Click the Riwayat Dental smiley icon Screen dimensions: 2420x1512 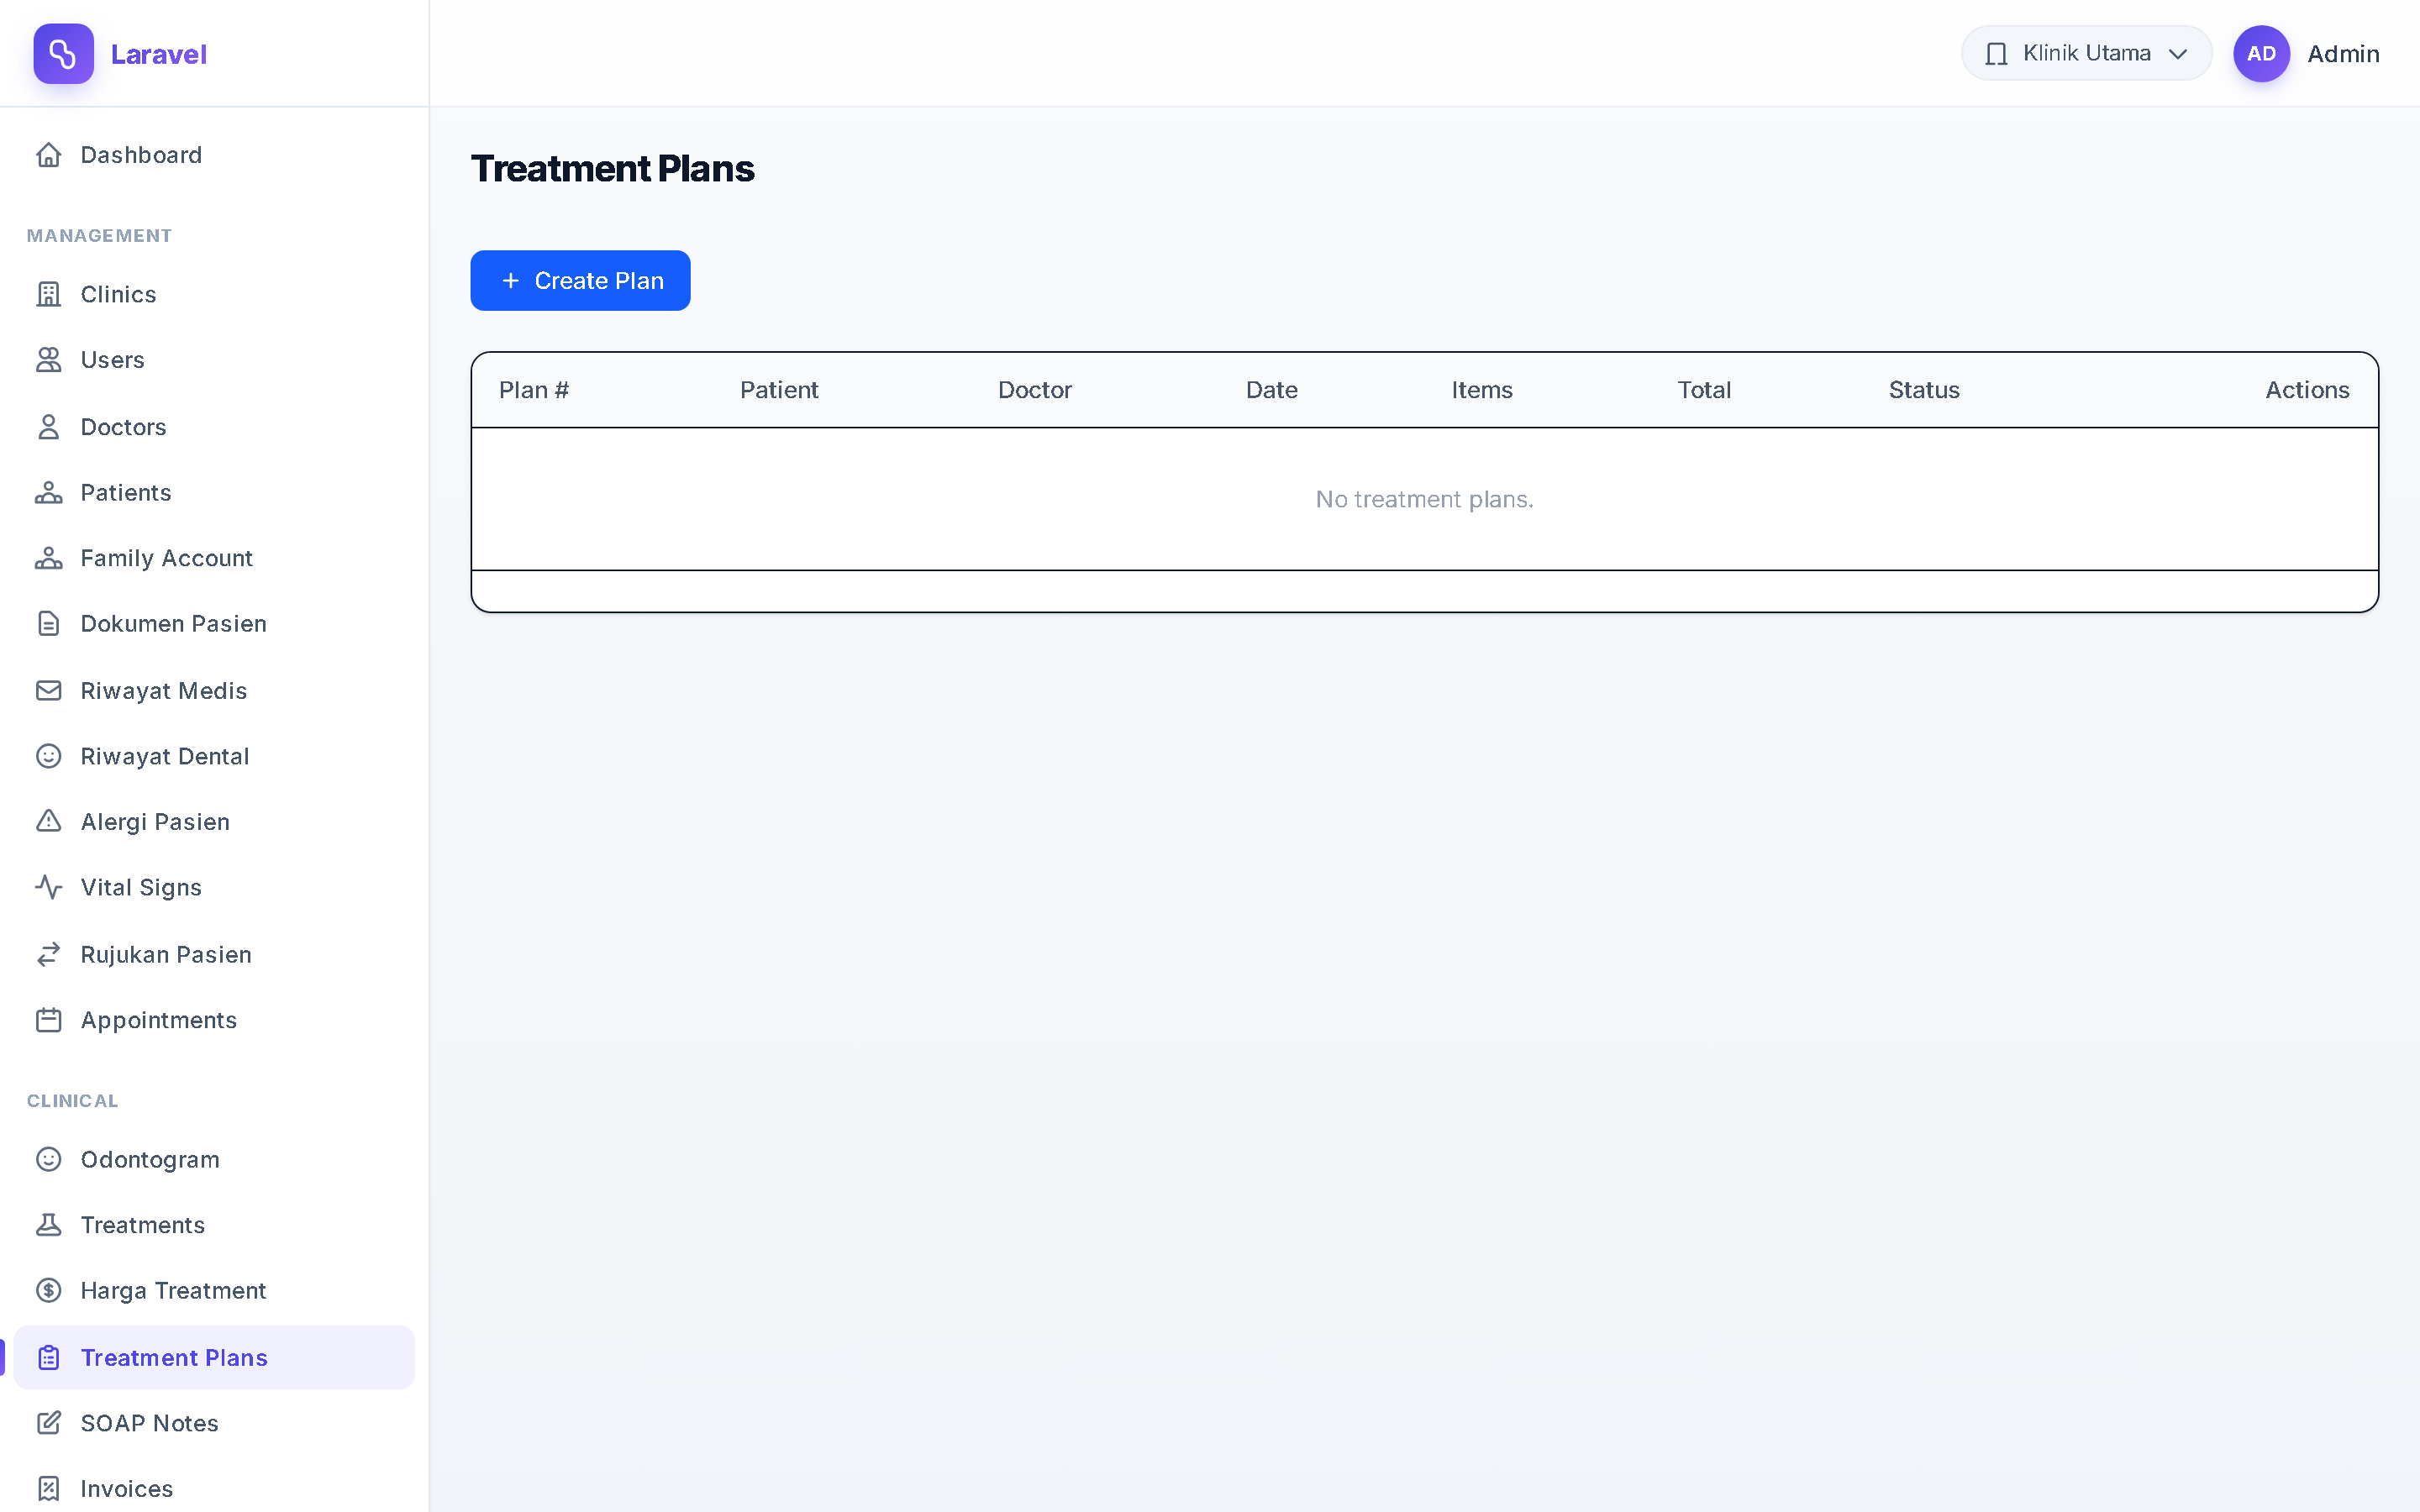point(48,756)
